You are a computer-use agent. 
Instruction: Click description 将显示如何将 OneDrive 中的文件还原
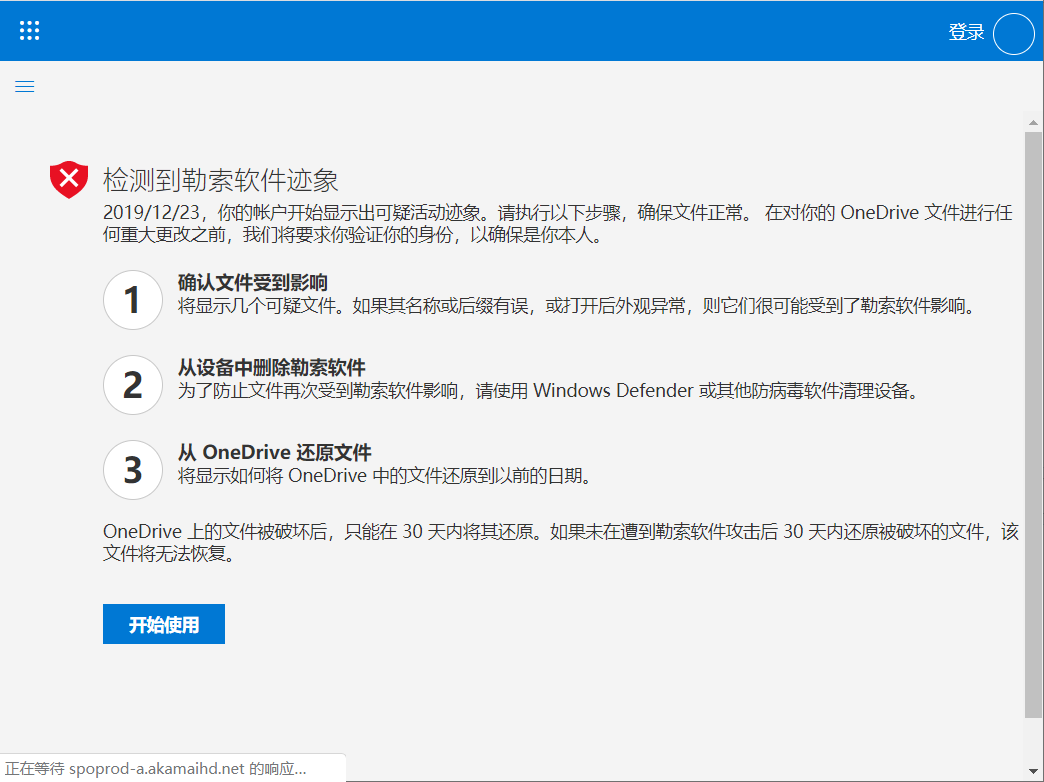tap(386, 476)
